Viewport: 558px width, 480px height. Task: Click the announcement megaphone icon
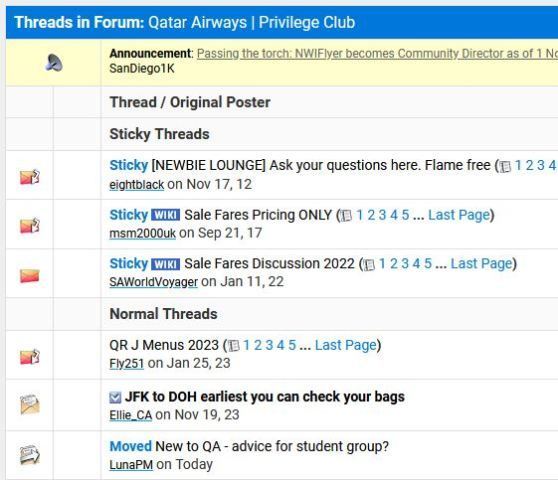54,63
